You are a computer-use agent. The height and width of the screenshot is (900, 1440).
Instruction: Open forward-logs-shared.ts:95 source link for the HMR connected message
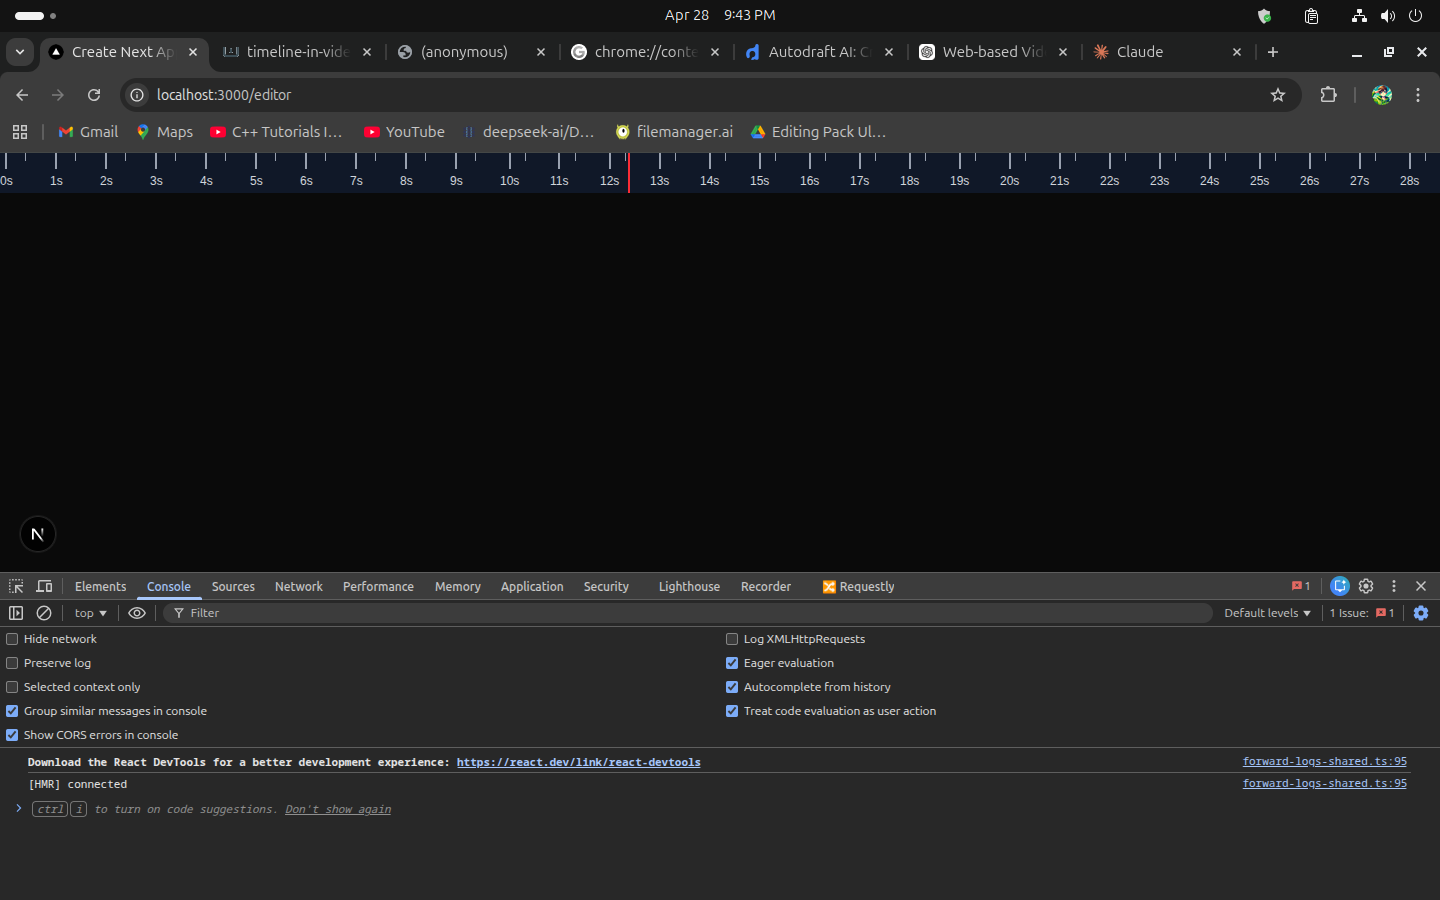tap(1325, 784)
